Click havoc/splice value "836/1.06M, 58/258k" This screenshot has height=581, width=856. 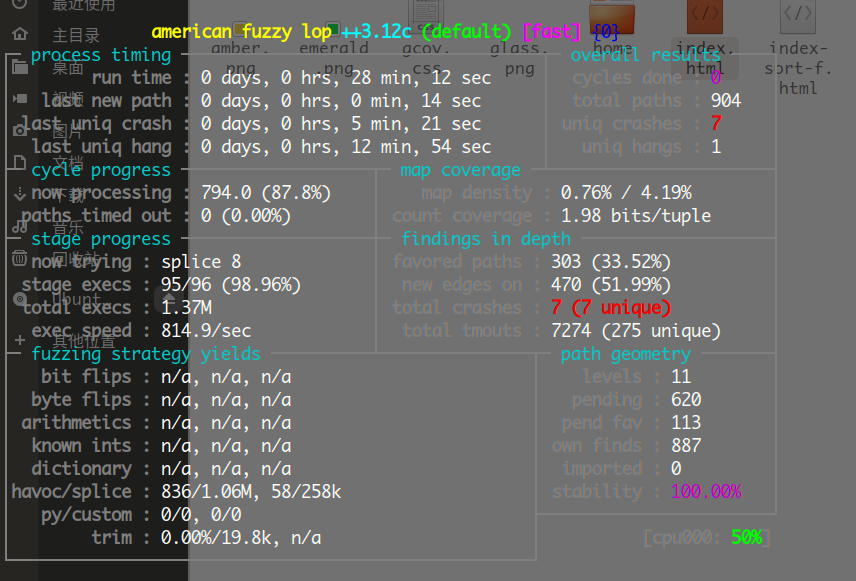251,492
